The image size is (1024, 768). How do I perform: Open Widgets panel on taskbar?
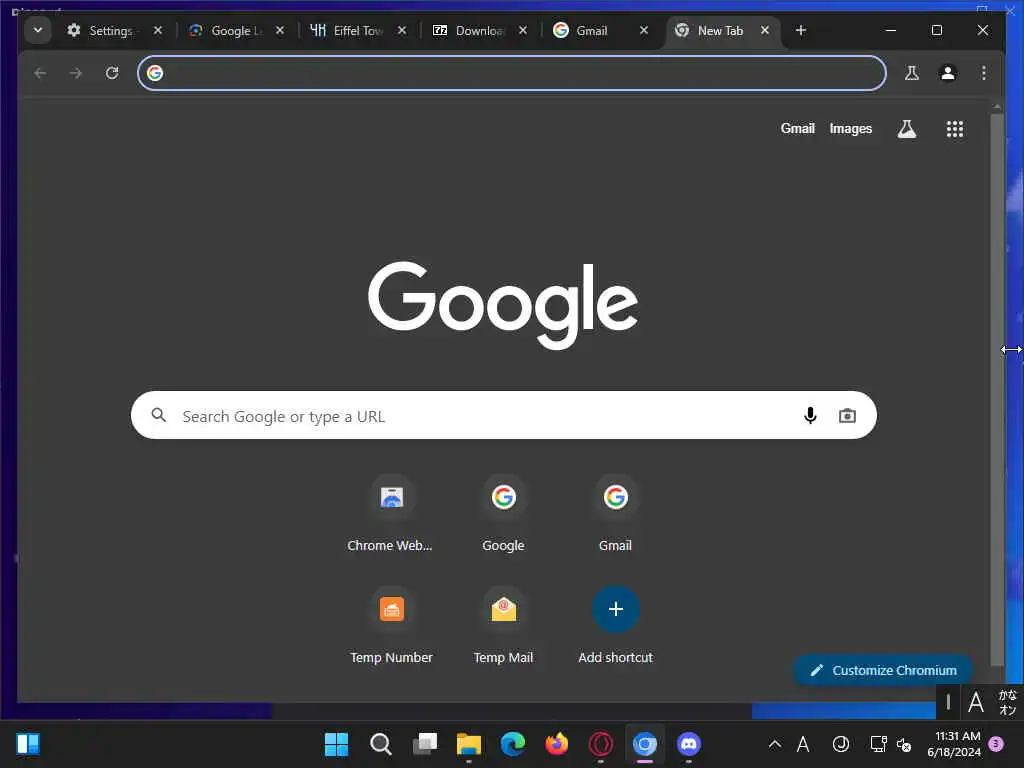tap(28, 744)
